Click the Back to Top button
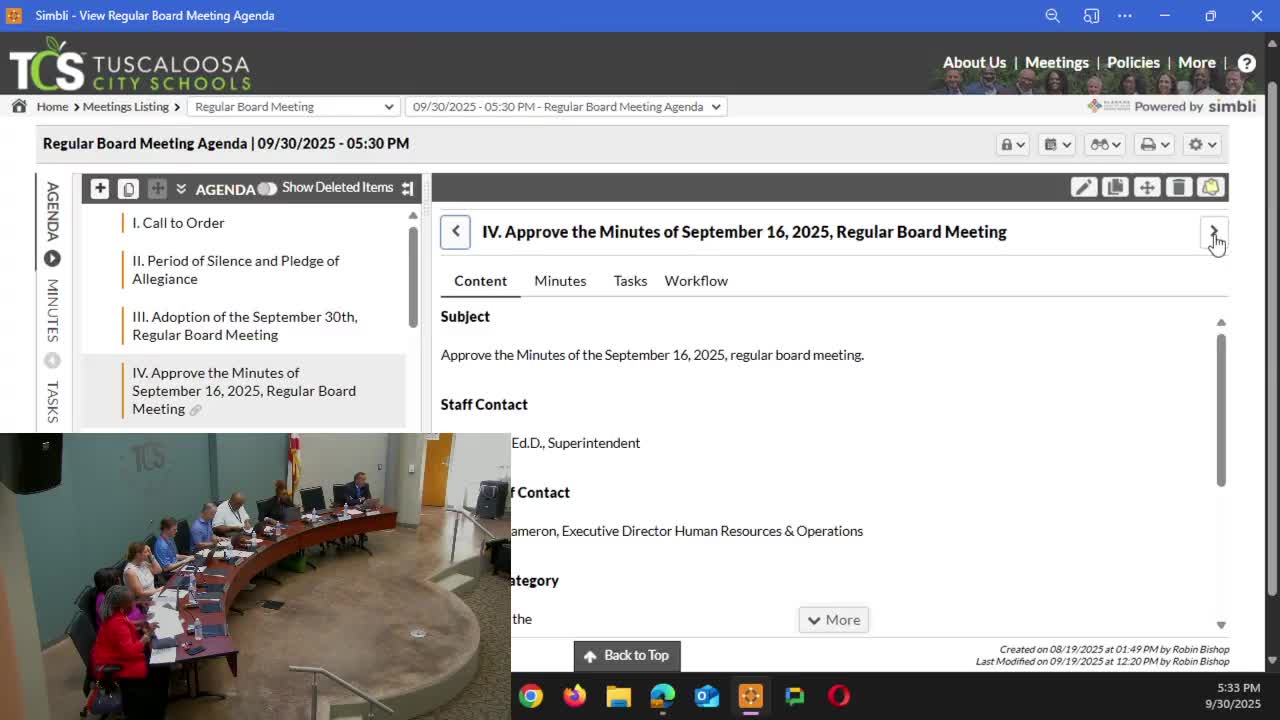Screen dimensions: 1280x720 627,655
